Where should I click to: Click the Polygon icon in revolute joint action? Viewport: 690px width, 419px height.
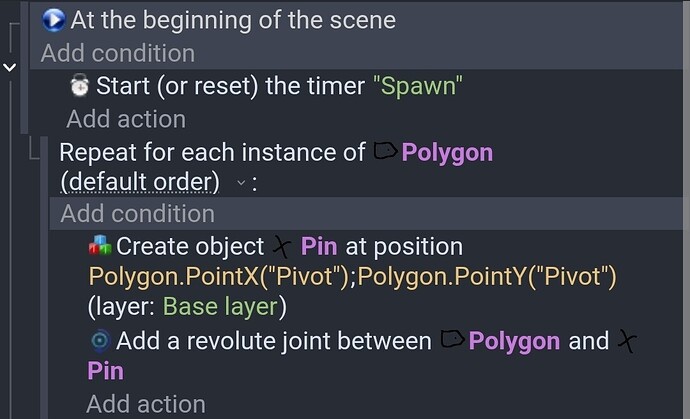[451, 340]
